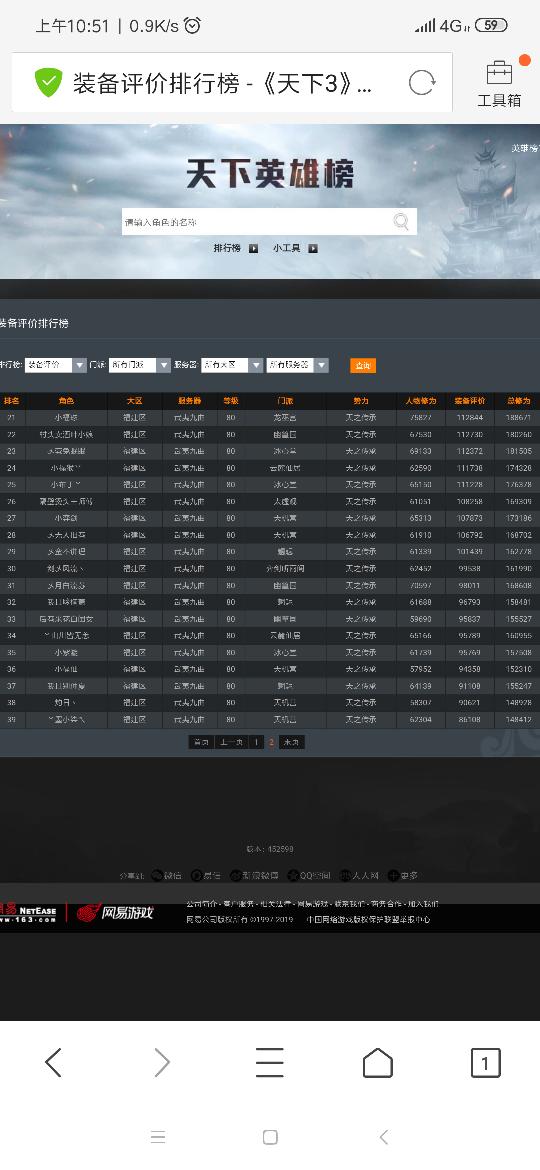Open the 商务合作 footer link

pos(386,904)
